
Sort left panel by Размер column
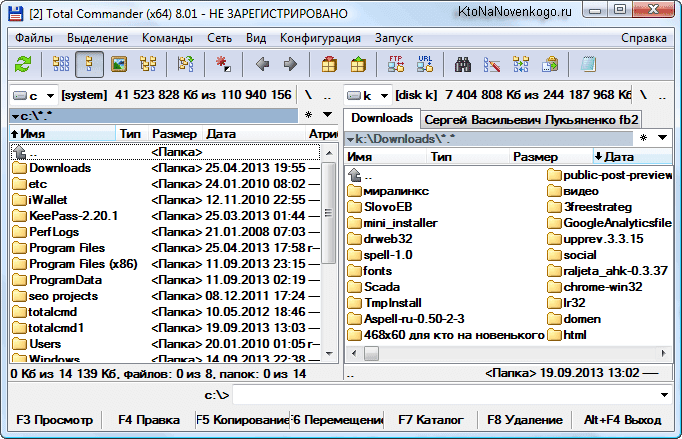pos(175,134)
